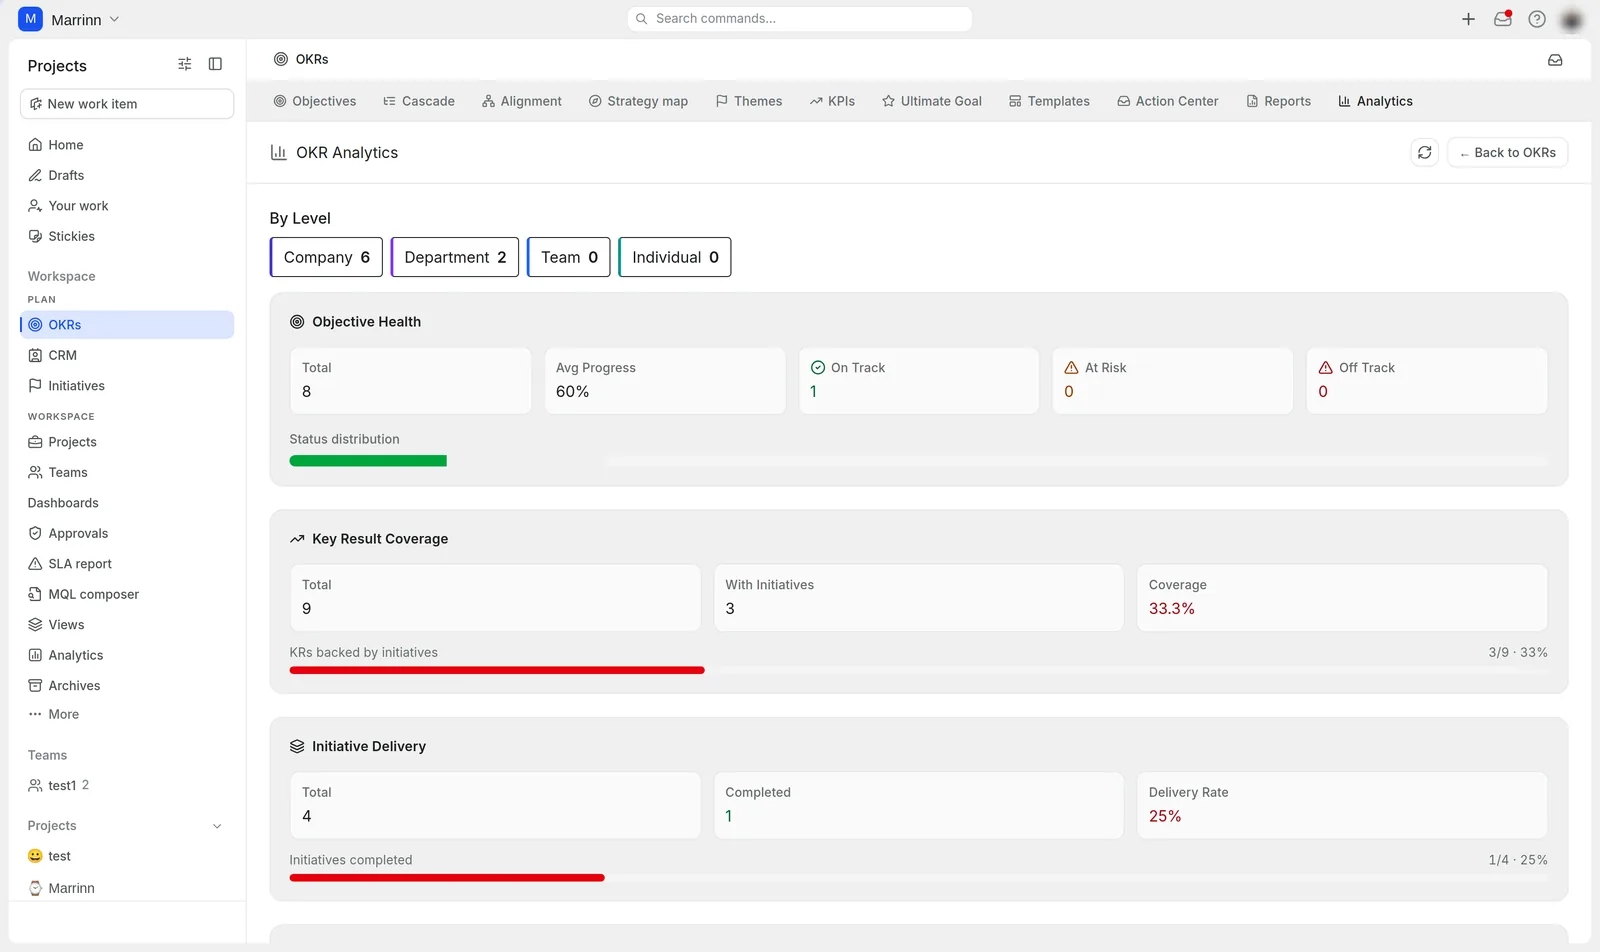Viewport: 1600px width, 952px height.
Task: Open the Themes tab
Action: click(x=749, y=101)
